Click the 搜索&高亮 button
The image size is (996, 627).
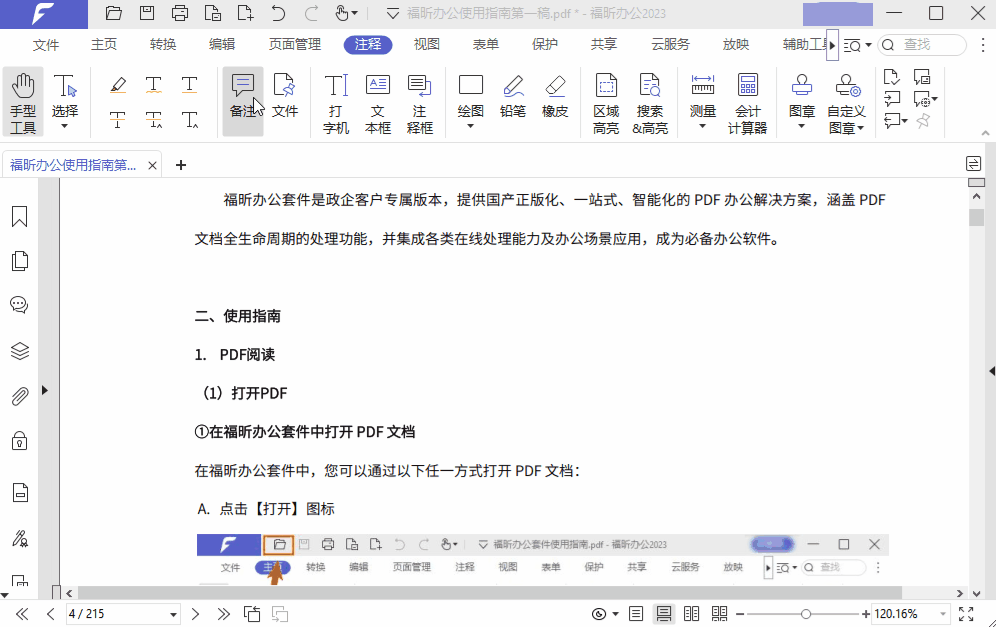point(650,100)
